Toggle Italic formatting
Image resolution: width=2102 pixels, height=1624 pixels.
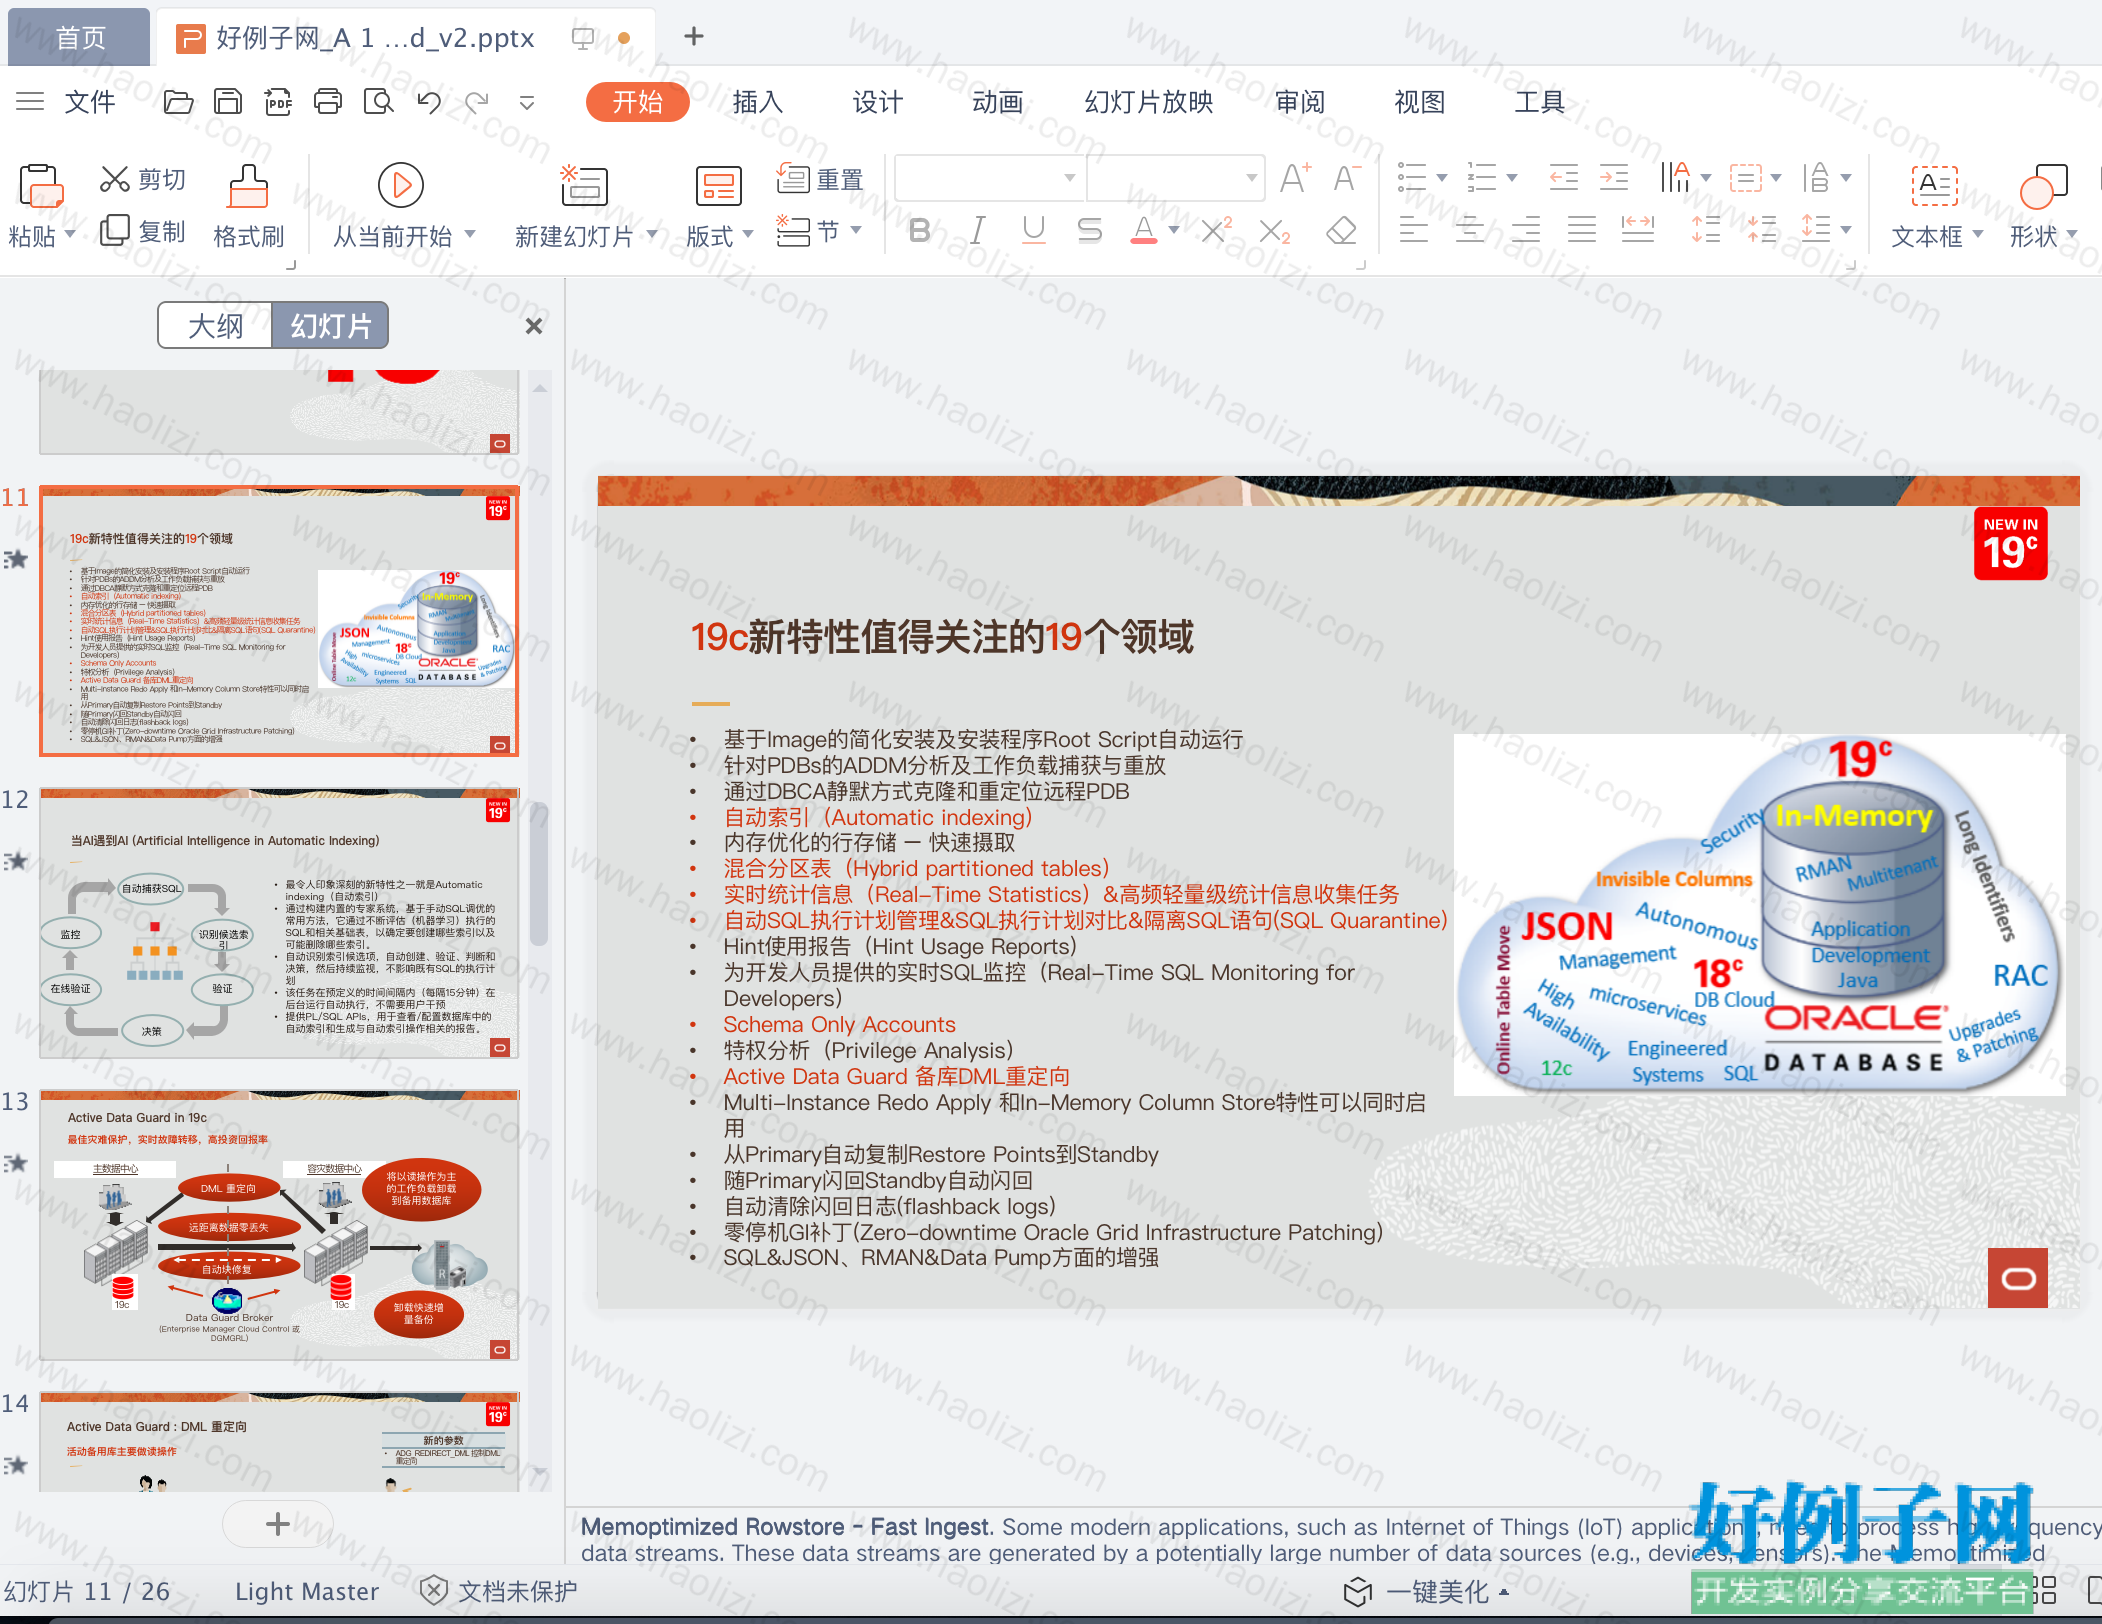(x=978, y=231)
